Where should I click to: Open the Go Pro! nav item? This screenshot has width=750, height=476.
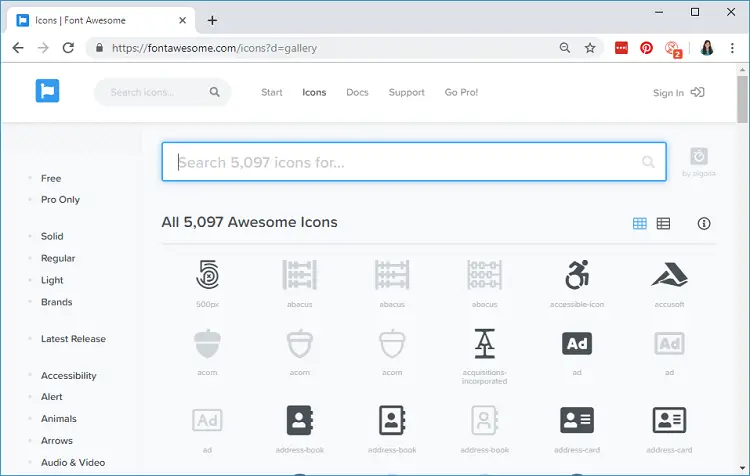pyautogui.click(x=461, y=92)
